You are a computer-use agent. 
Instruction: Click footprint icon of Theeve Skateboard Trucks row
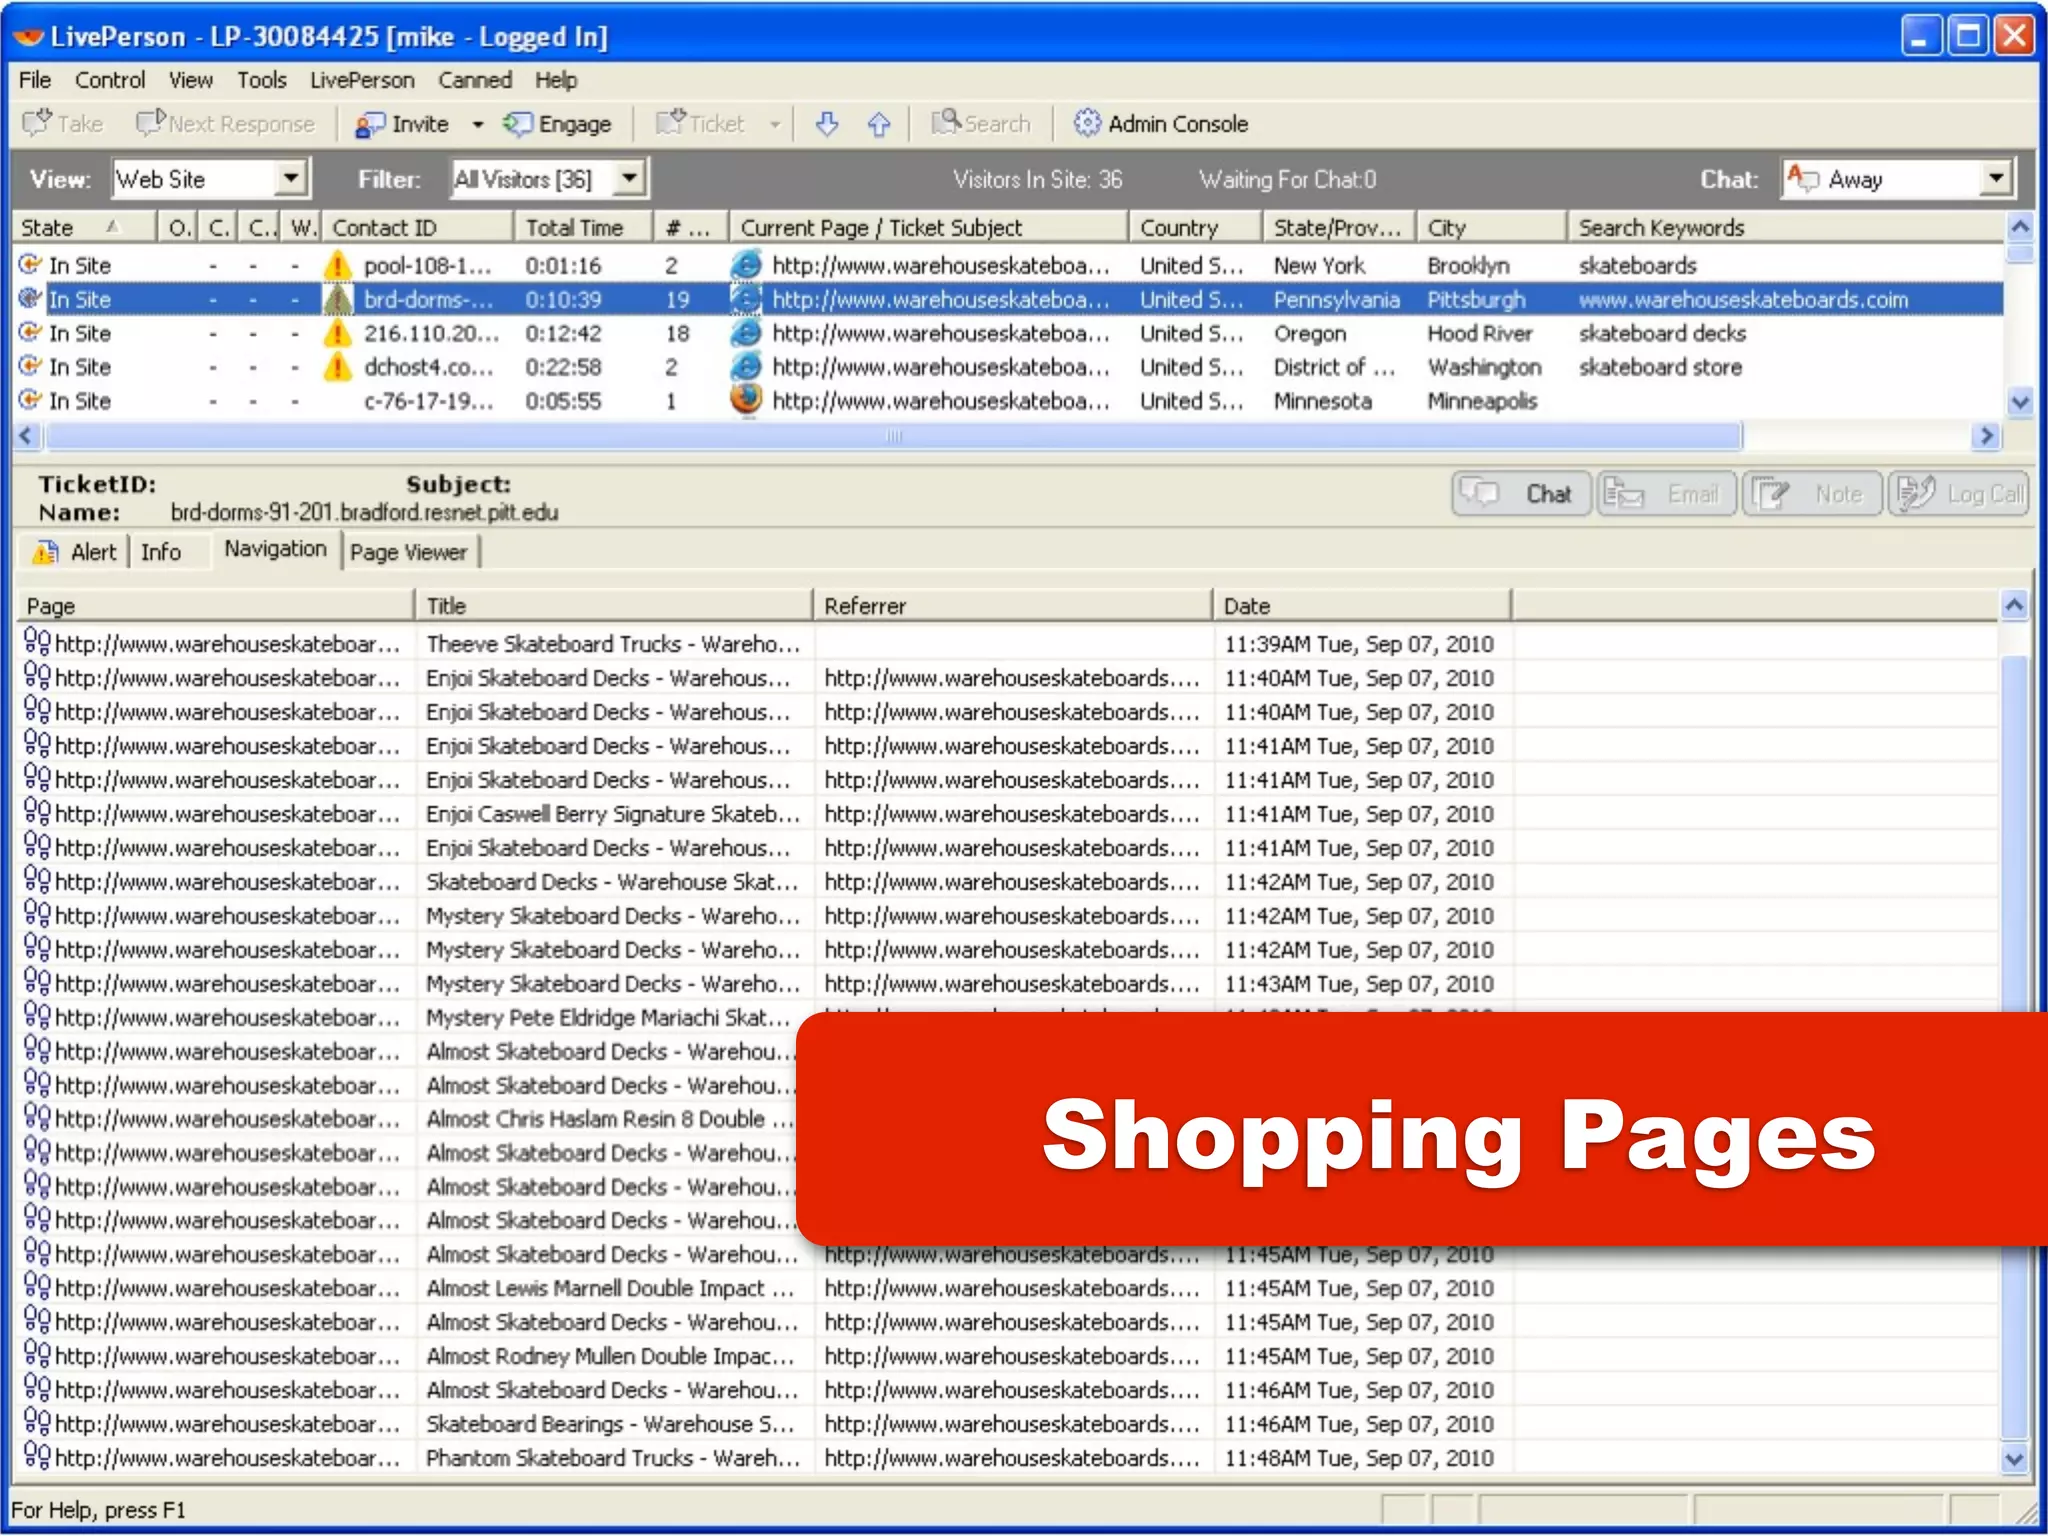[37, 641]
